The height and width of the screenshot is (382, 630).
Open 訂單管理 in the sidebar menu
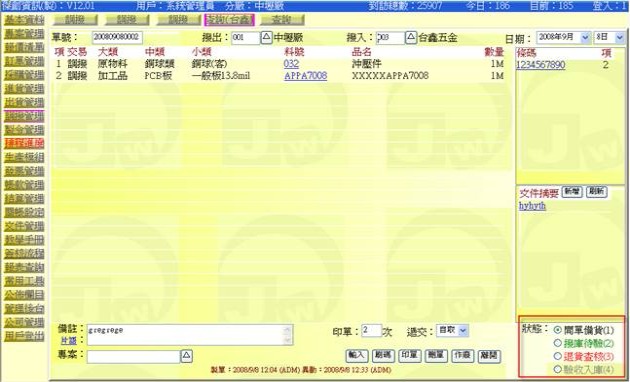(x=24, y=61)
